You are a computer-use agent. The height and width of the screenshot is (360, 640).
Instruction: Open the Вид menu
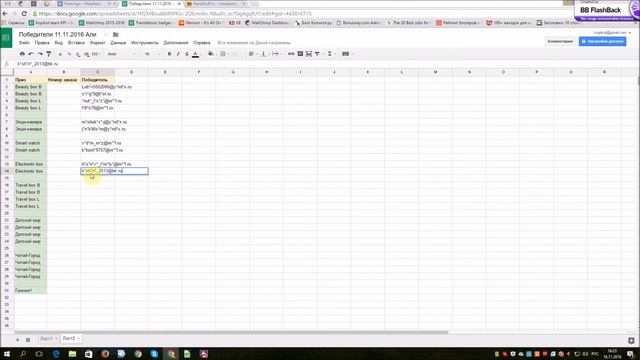(x=59, y=42)
